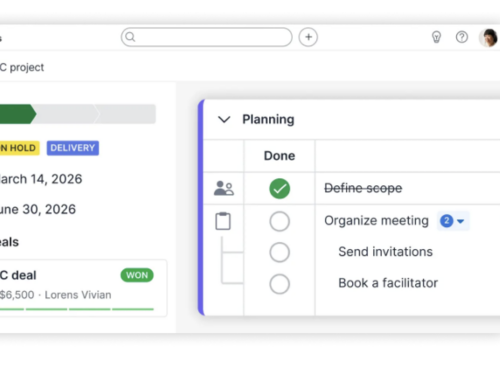
Task: Click the clipboard icon beside Organize meeting
Action: tap(223, 221)
